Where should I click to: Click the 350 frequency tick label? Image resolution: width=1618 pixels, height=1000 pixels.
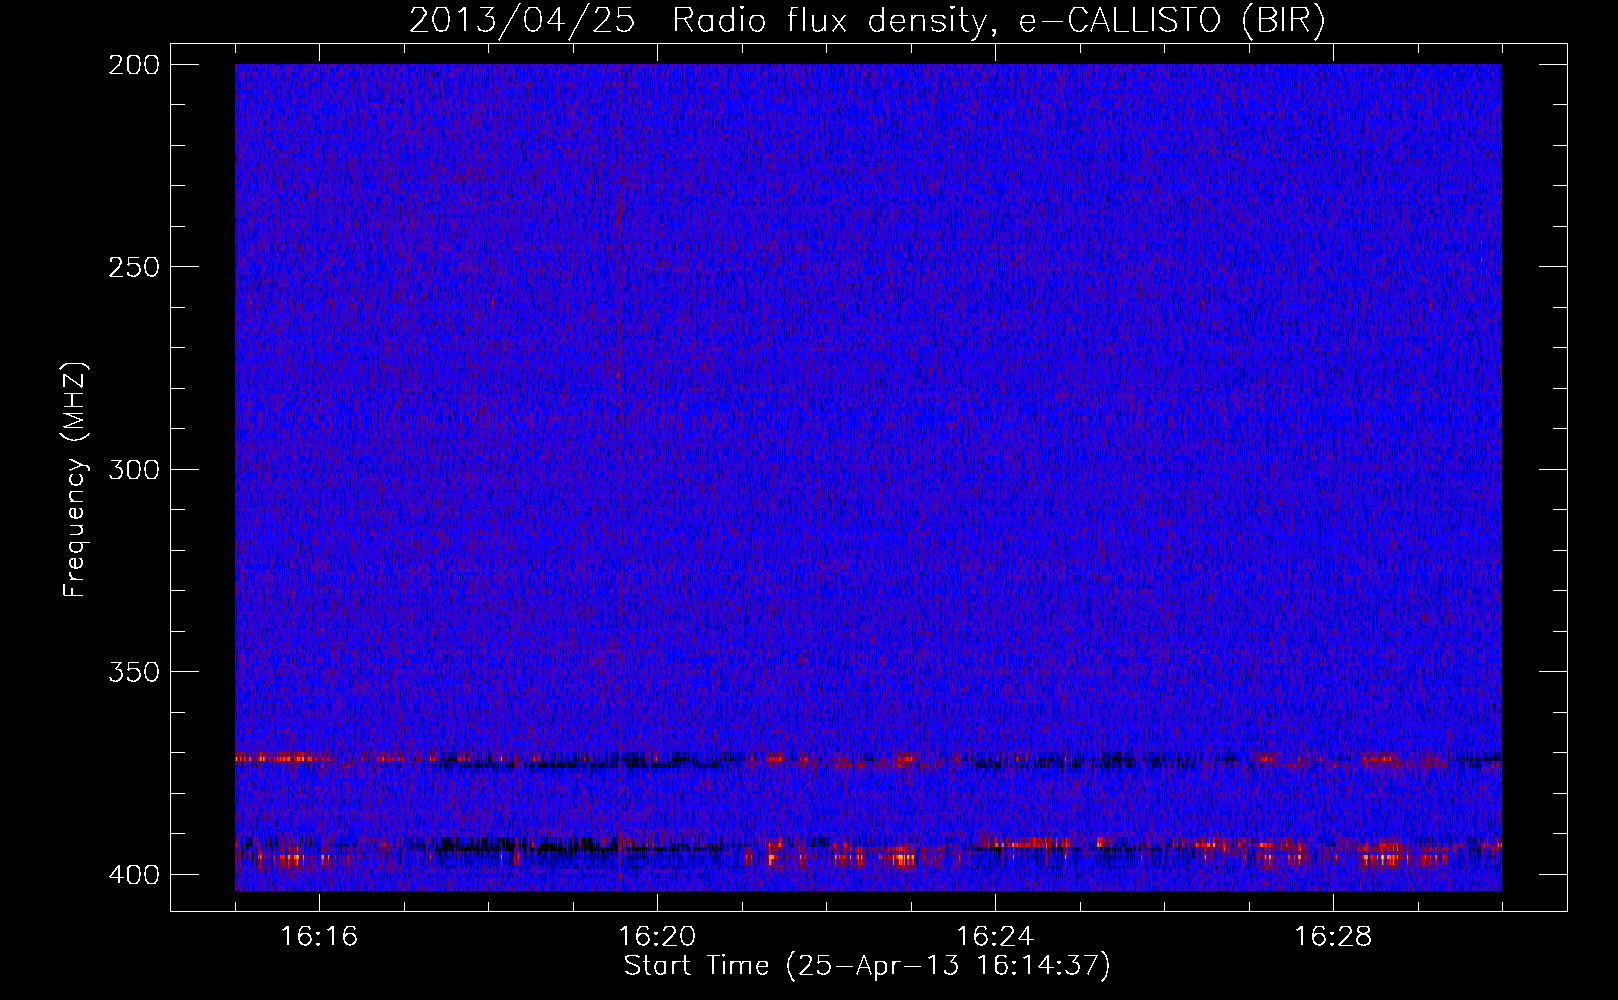tap(133, 672)
